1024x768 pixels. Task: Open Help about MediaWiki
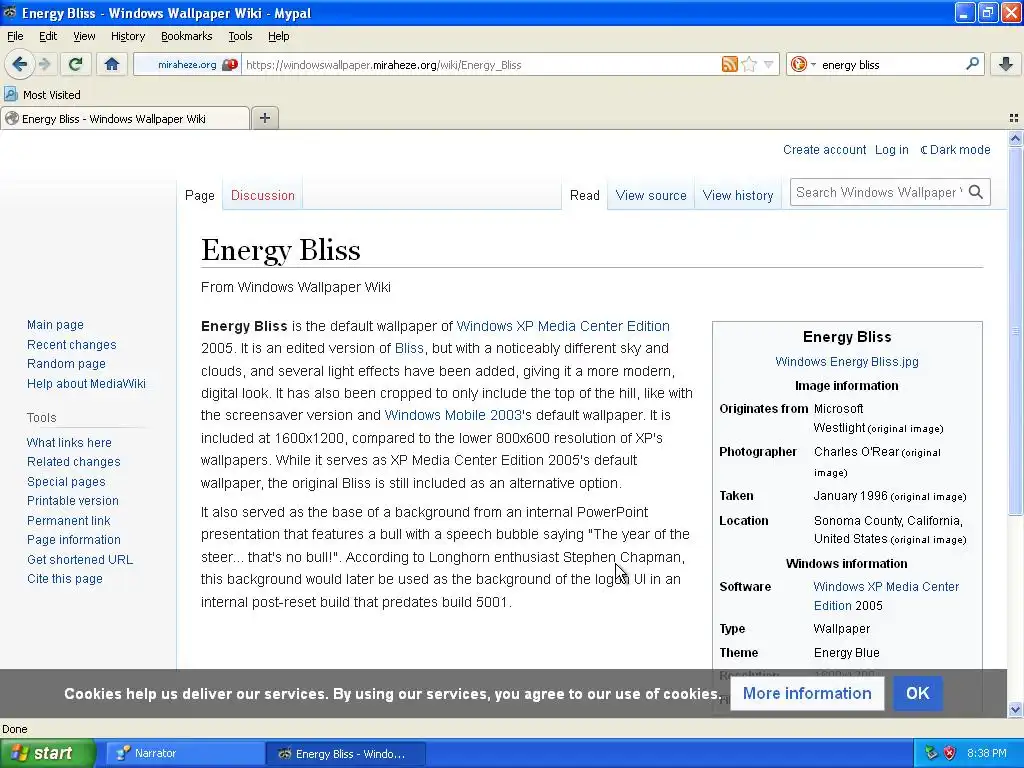click(86, 383)
